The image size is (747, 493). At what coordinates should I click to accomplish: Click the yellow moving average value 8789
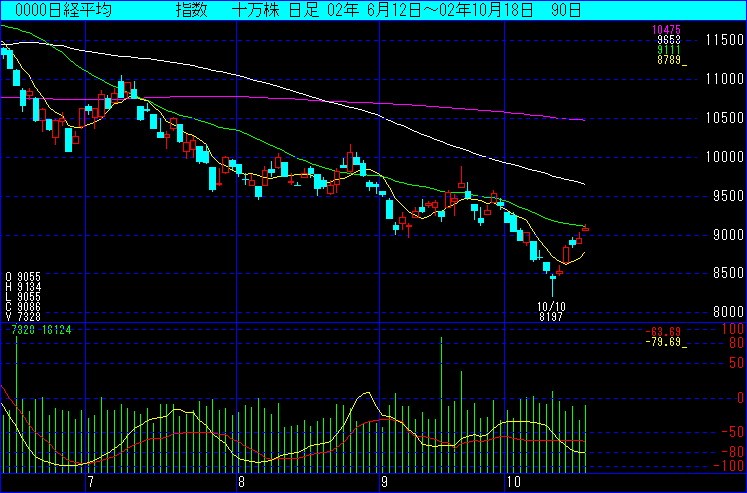click(x=671, y=60)
